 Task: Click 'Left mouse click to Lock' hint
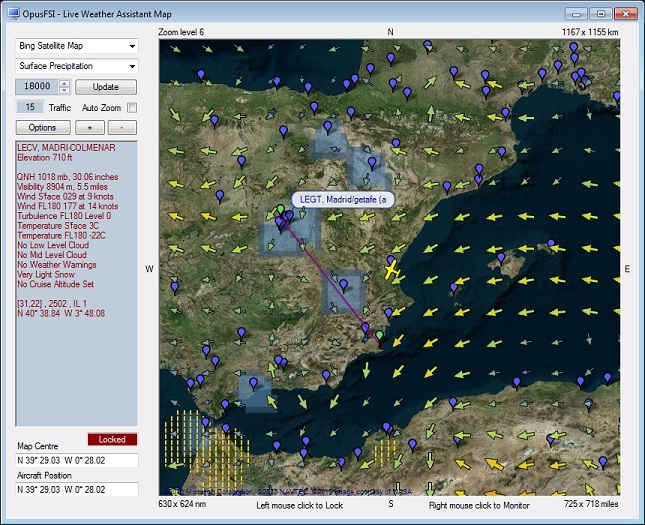click(299, 506)
